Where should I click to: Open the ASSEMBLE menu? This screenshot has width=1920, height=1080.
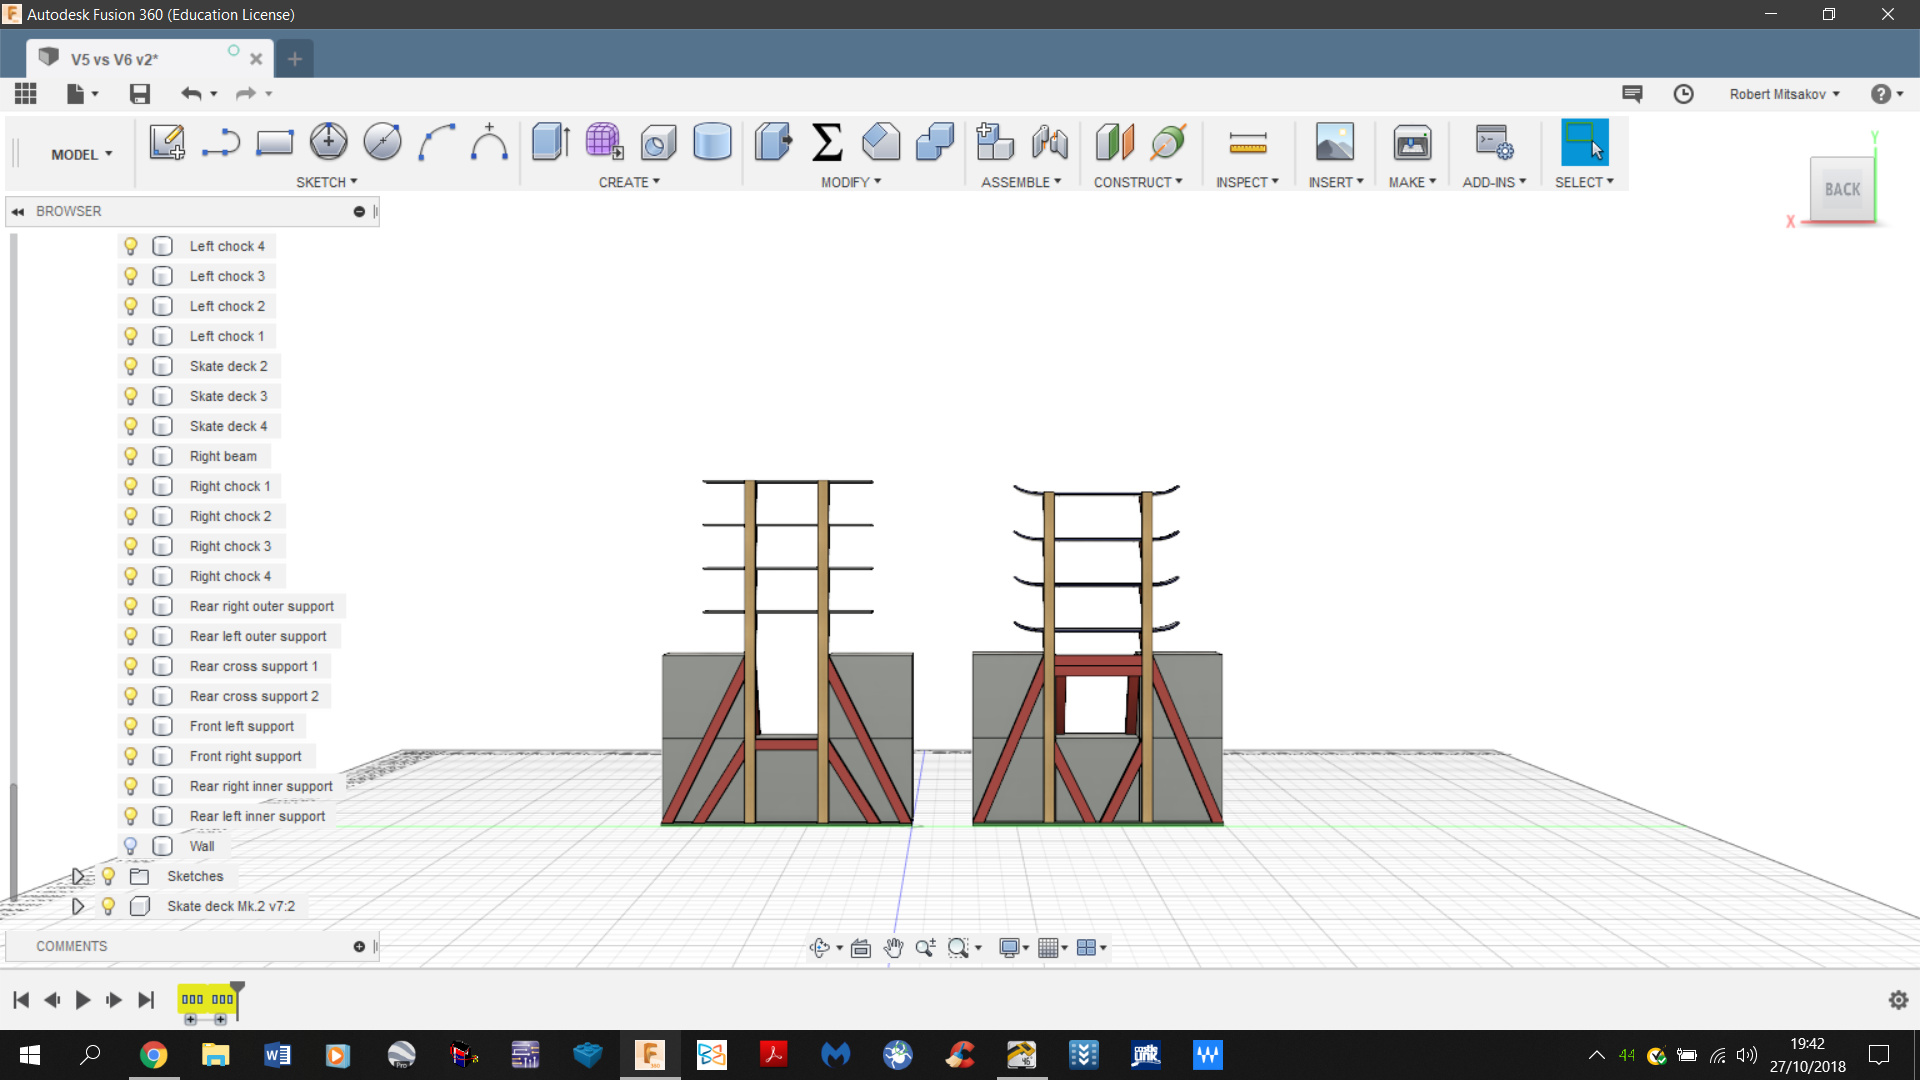(x=1021, y=182)
